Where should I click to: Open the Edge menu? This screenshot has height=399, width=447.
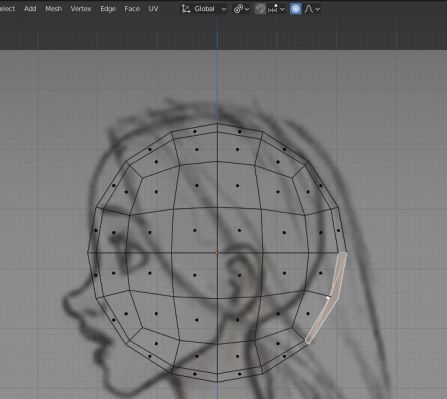[x=108, y=9]
